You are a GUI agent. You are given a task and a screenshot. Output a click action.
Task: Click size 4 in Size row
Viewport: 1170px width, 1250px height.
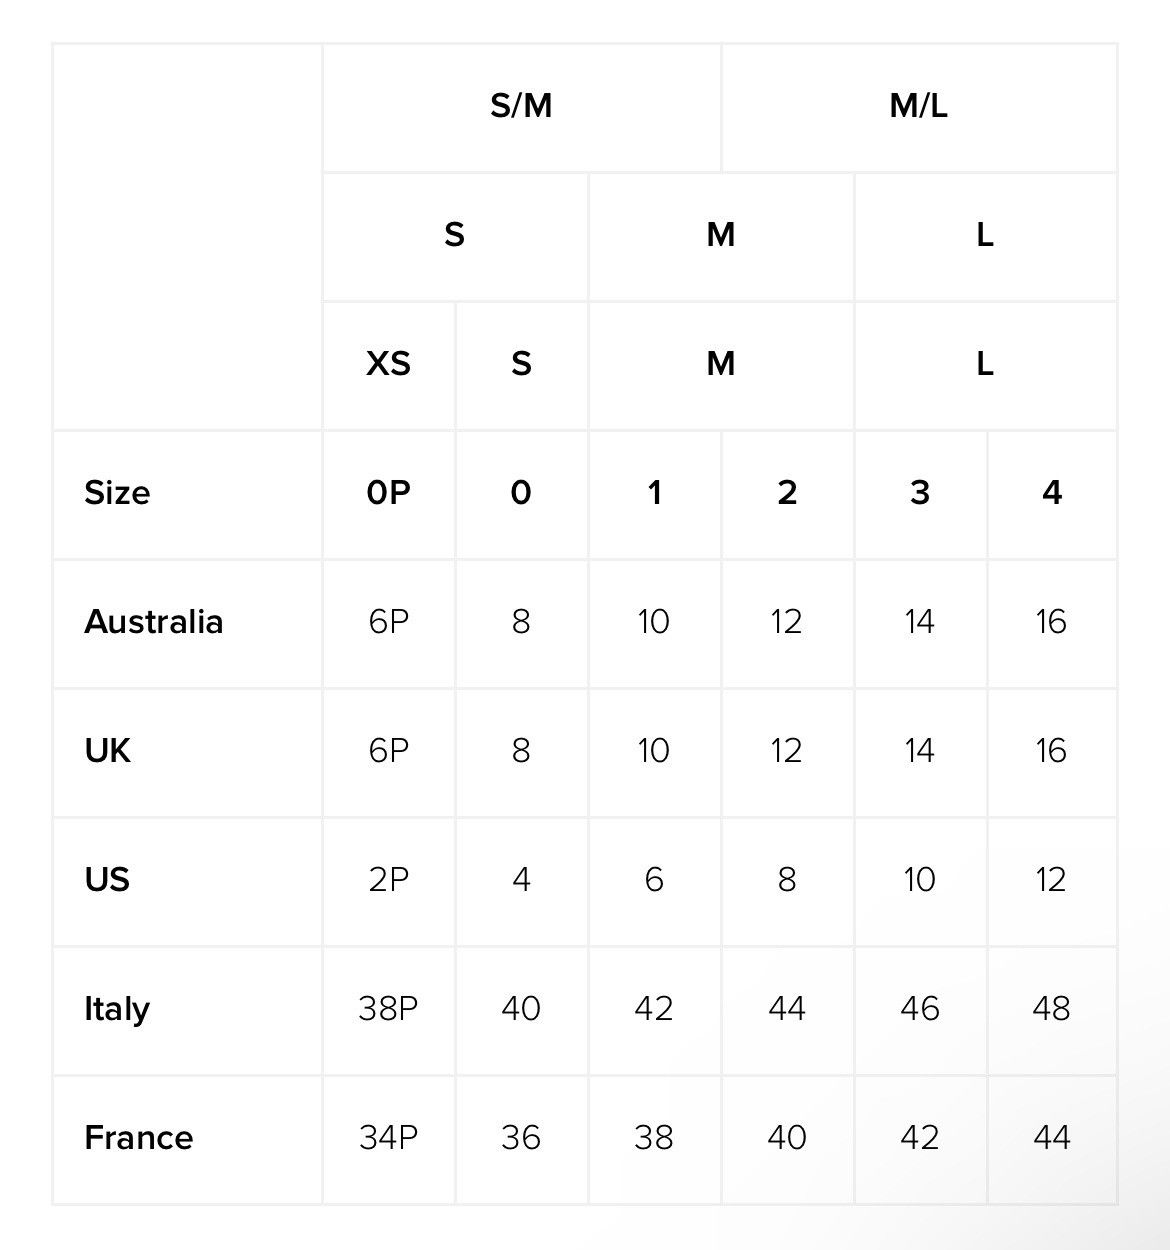click(x=1052, y=493)
